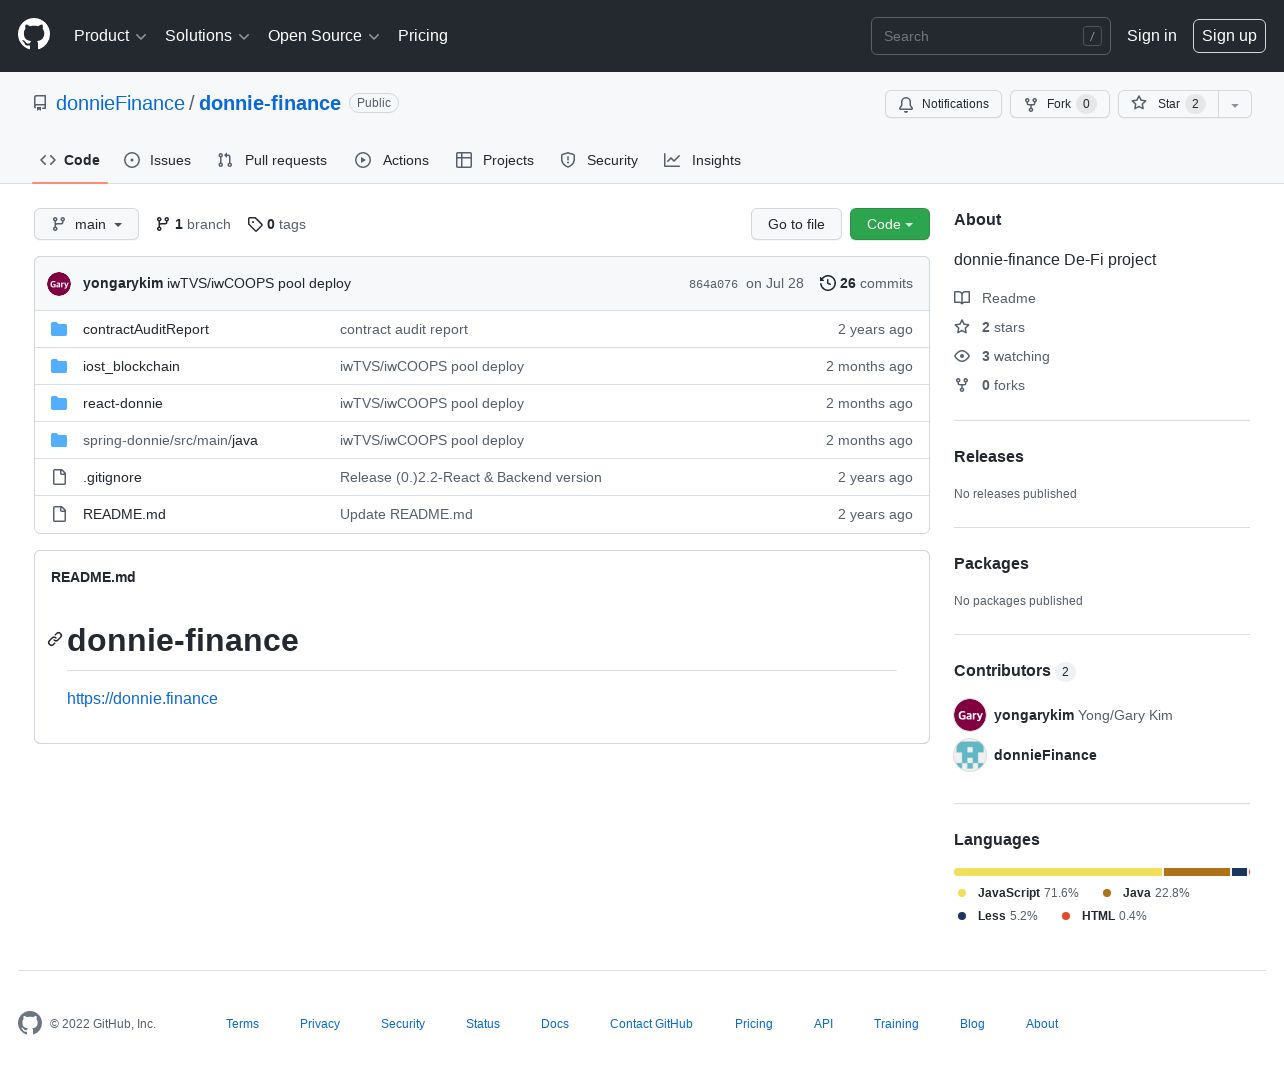This screenshot has height=1085, width=1284.
Task: Click the iost_blockchain folder icon
Action: [59, 366]
